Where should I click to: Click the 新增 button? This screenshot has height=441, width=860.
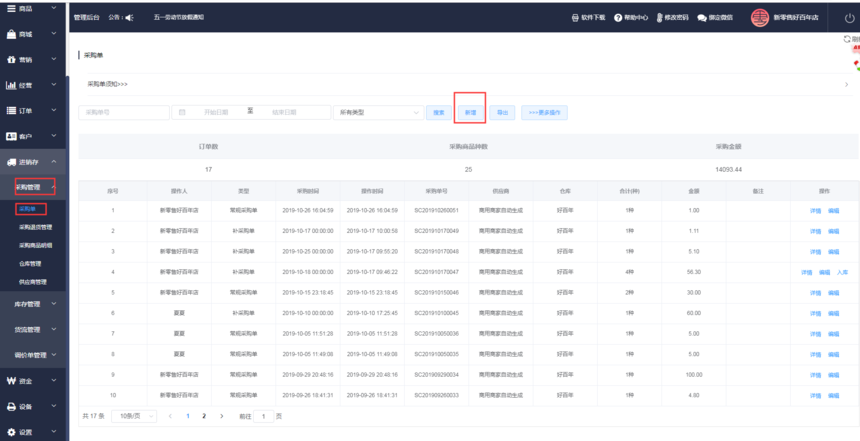pyautogui.click(x=470, y=113)
